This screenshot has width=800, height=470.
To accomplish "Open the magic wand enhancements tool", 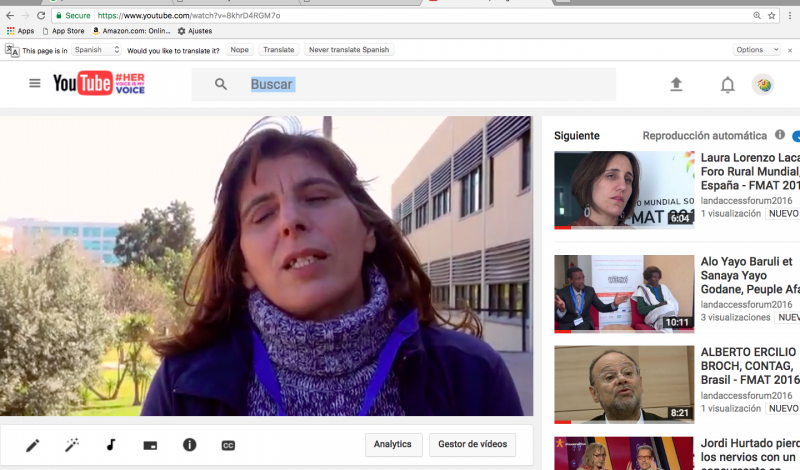I will pos(72,445).
